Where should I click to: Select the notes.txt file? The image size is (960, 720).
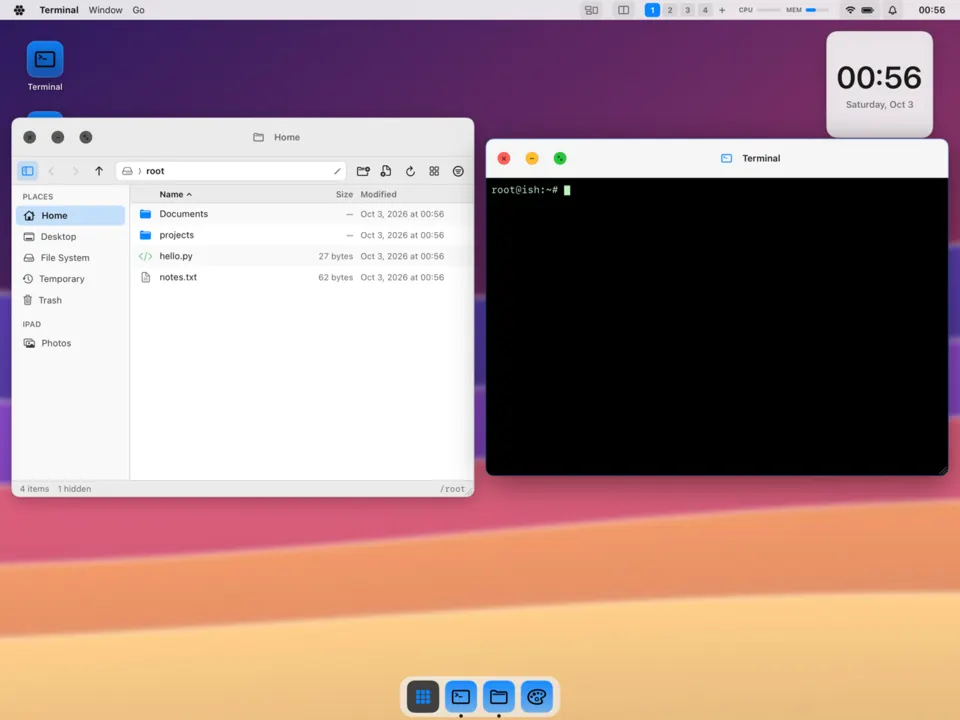[302, 277]
